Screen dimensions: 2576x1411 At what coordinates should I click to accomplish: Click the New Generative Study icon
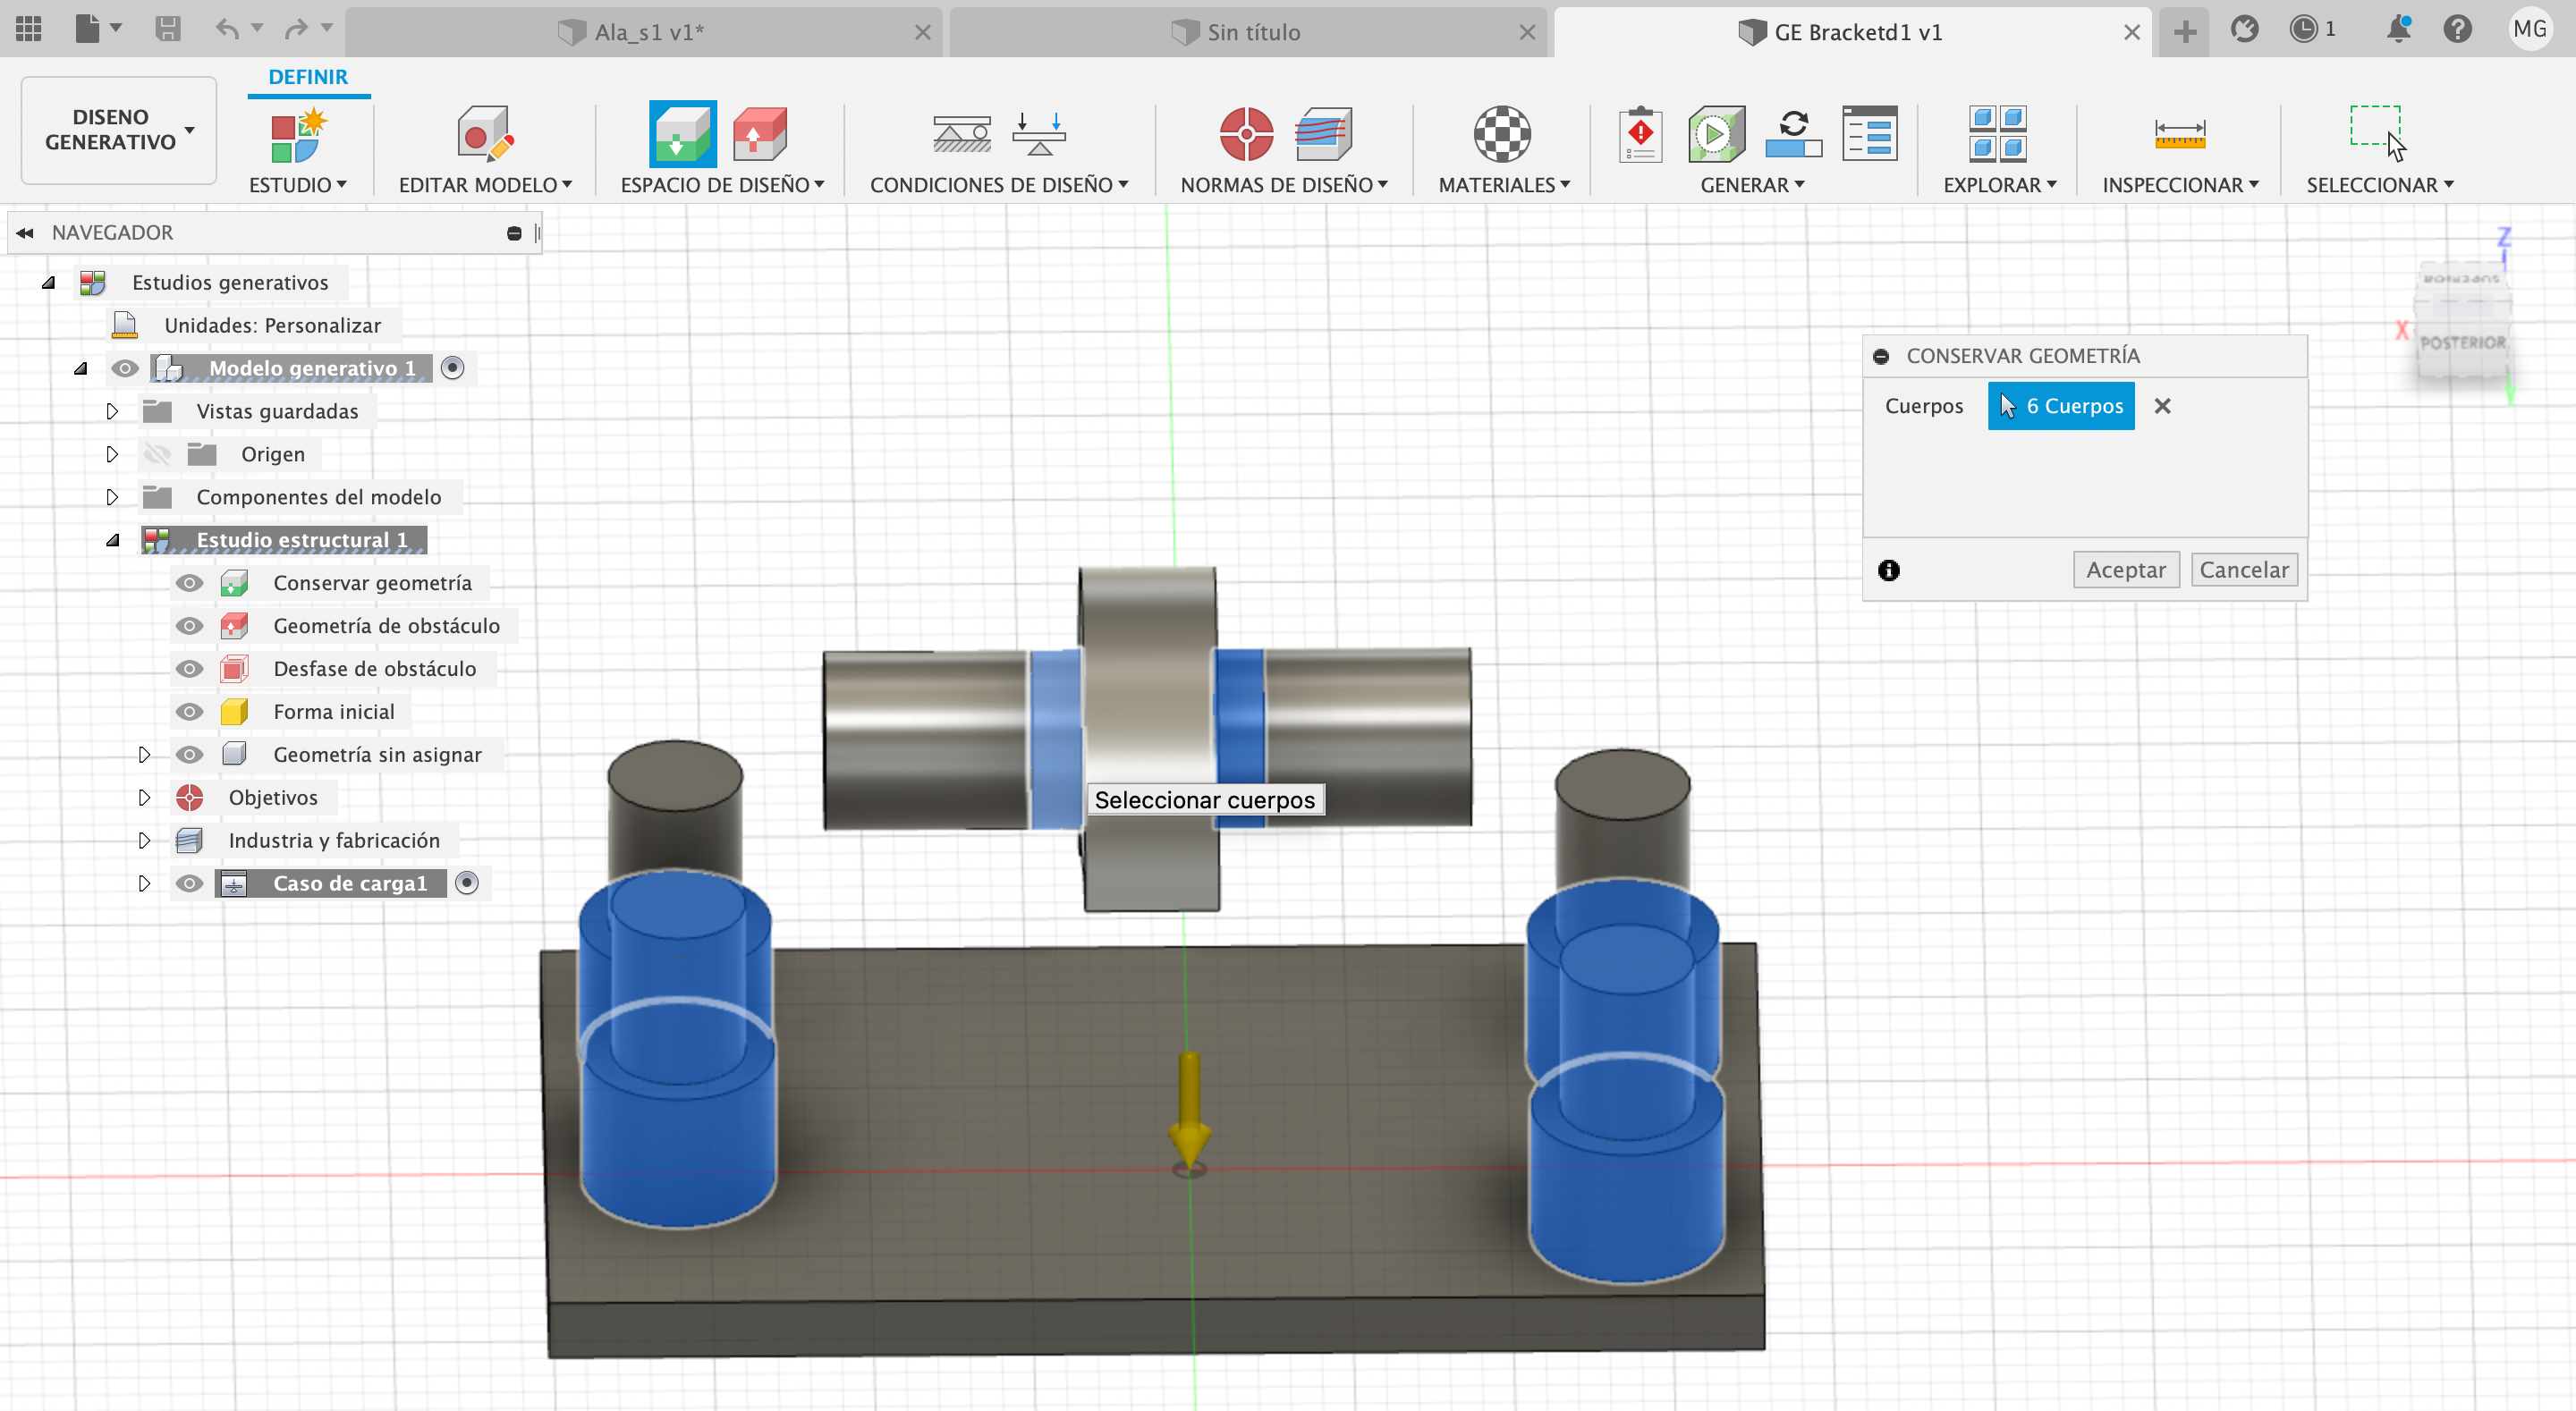[298, 134]
